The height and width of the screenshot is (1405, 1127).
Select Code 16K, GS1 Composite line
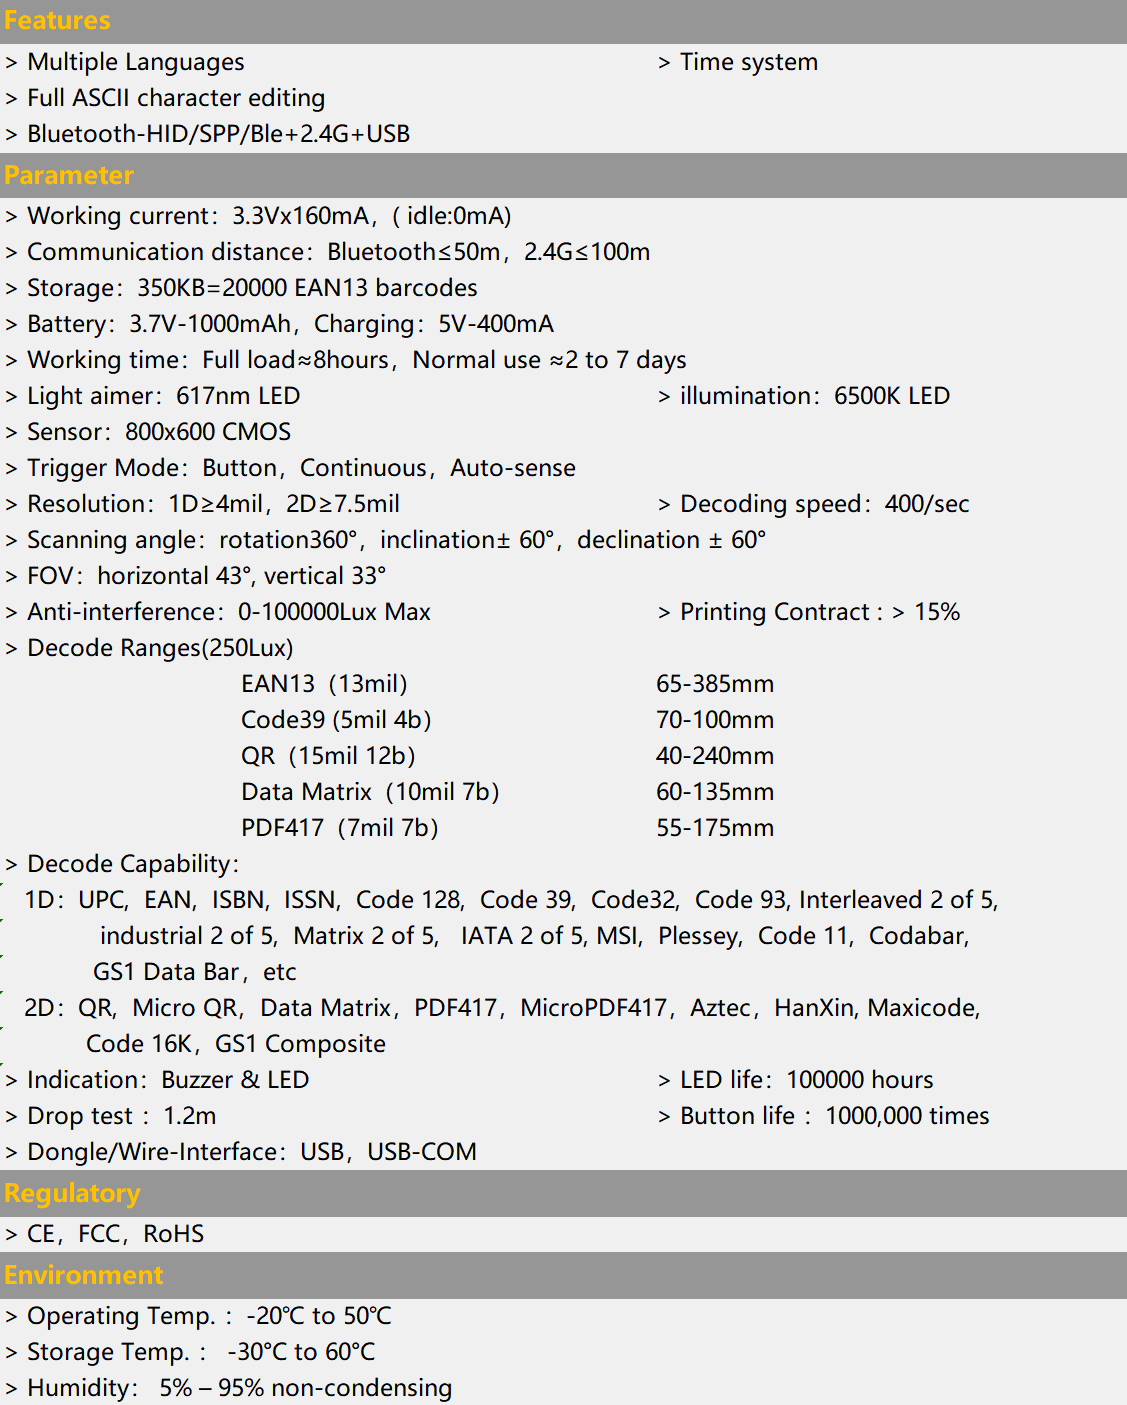(x=236, y=1044)
